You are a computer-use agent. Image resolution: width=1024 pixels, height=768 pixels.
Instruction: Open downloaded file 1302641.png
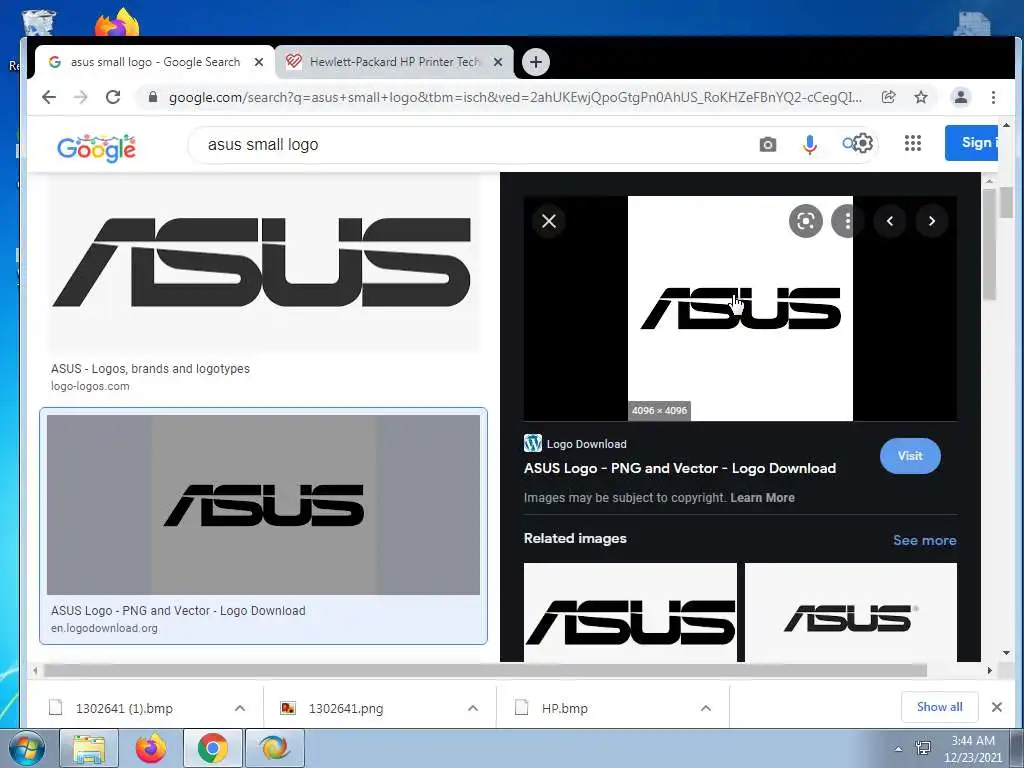click(x=345, y=708)
